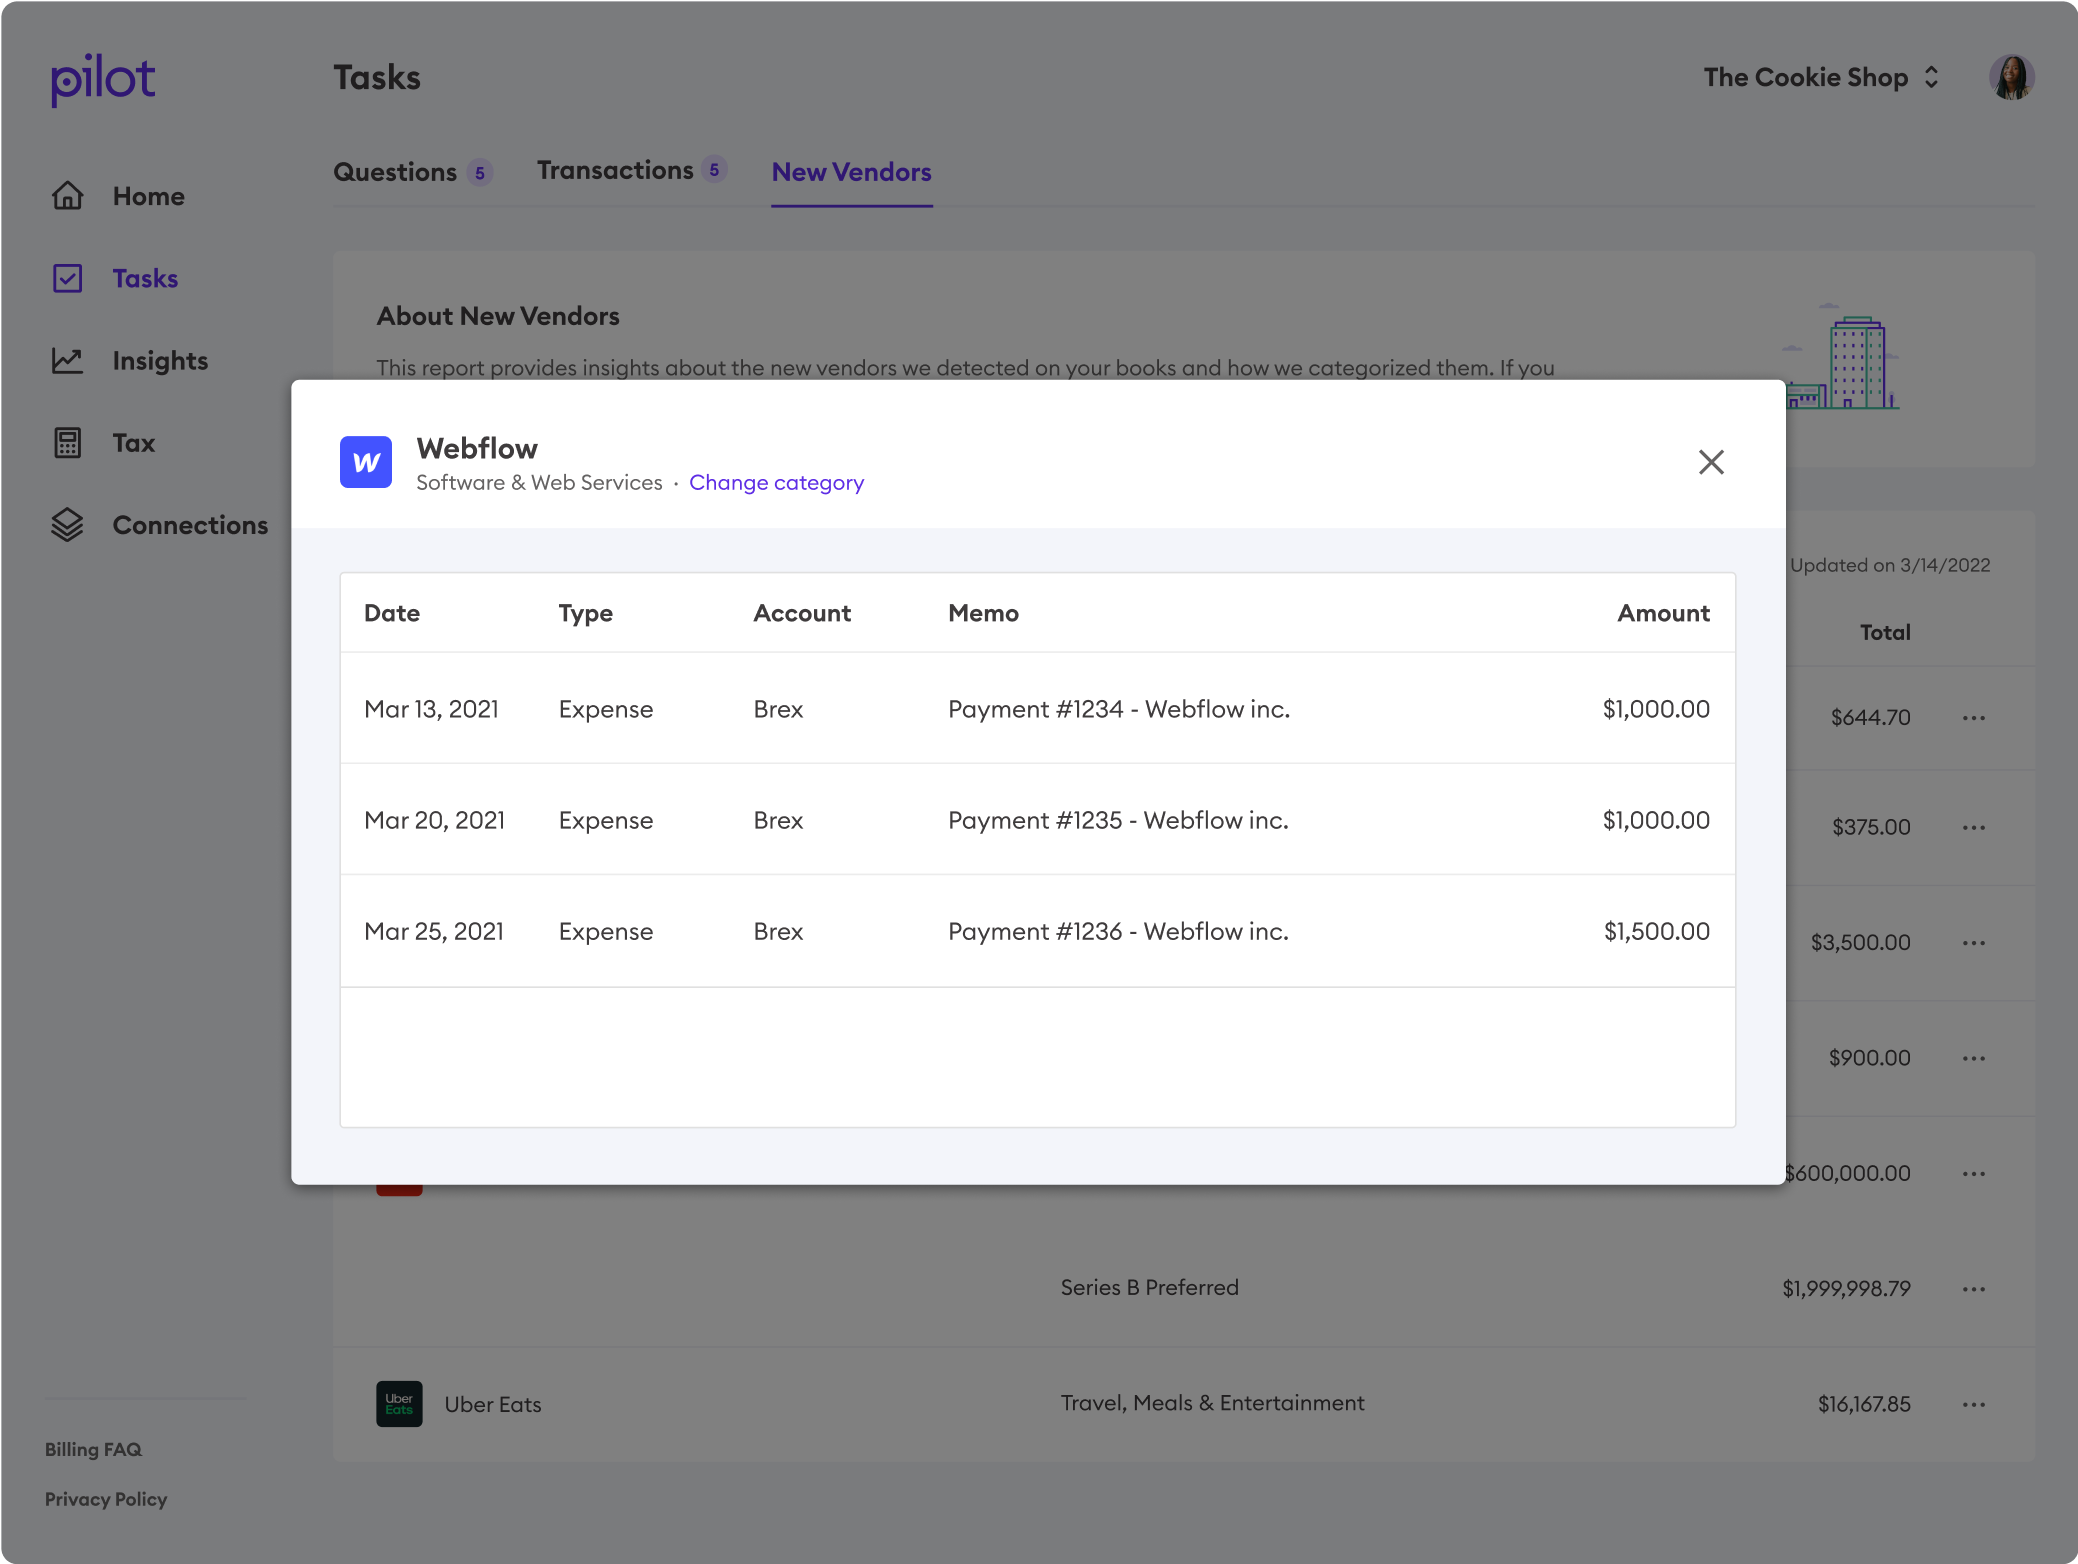Close the Webflow vendor dialog
Viewport: 2078px width, 1564px height.
[x=1711, y=462]
